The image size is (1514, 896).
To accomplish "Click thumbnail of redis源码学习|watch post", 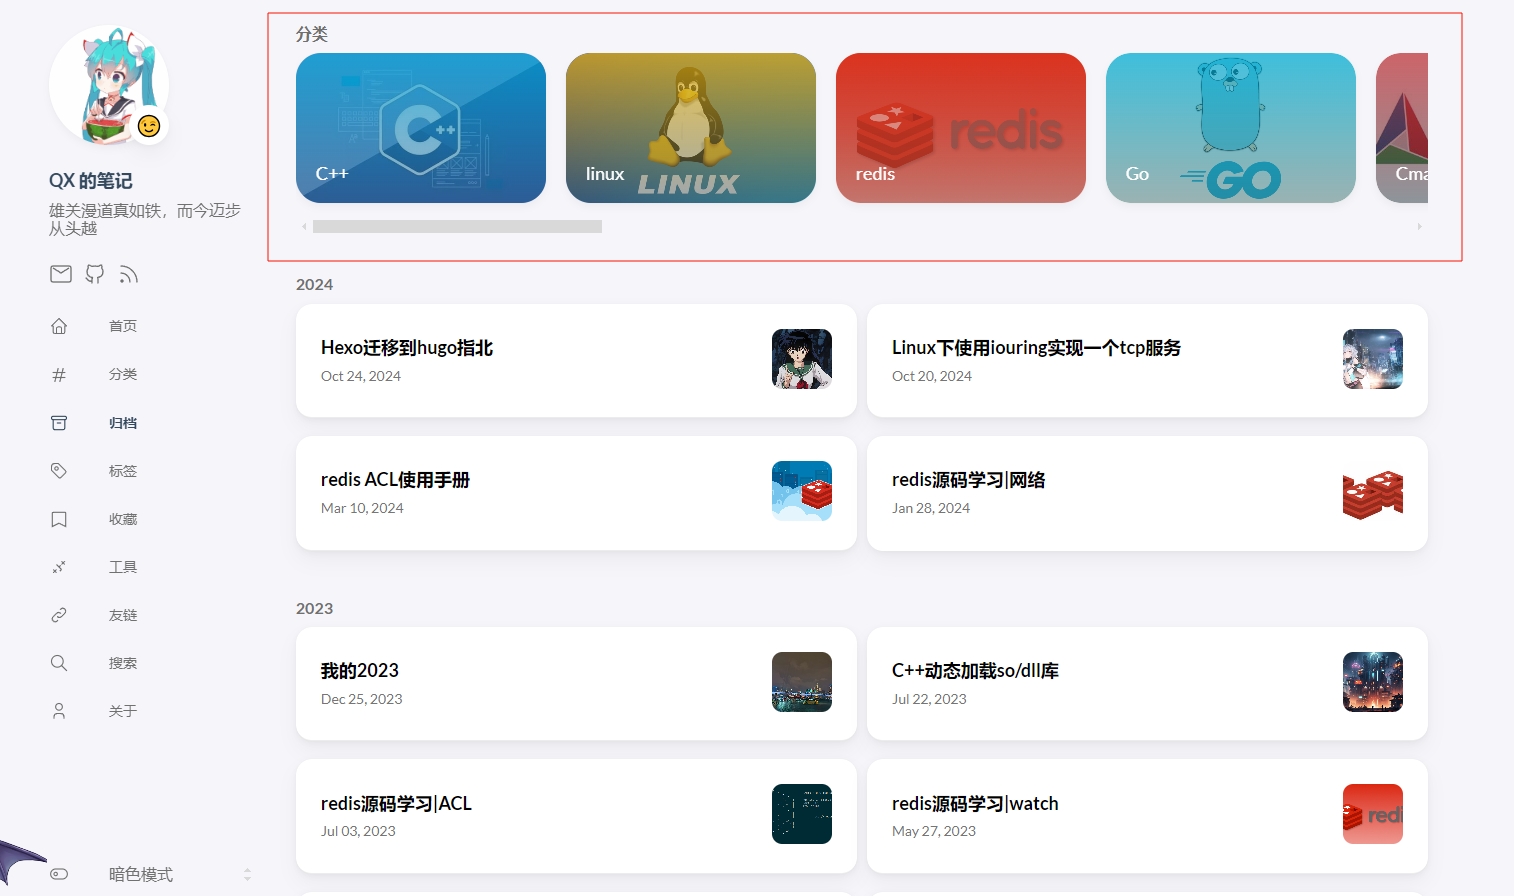I will click(x=1373, y=814).
